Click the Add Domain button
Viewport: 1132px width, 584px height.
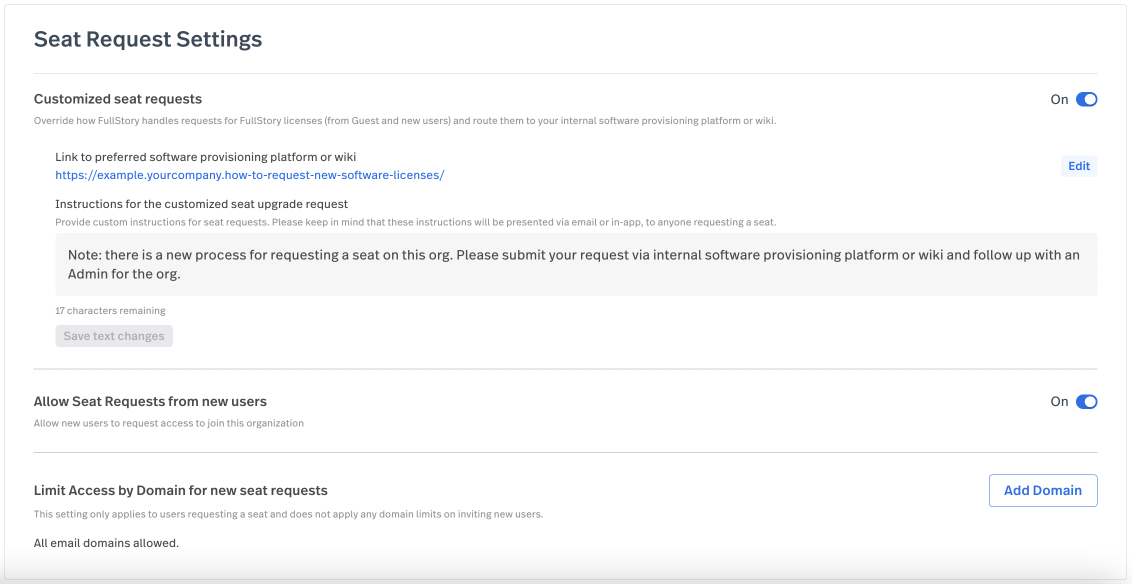coord(1043,490)
